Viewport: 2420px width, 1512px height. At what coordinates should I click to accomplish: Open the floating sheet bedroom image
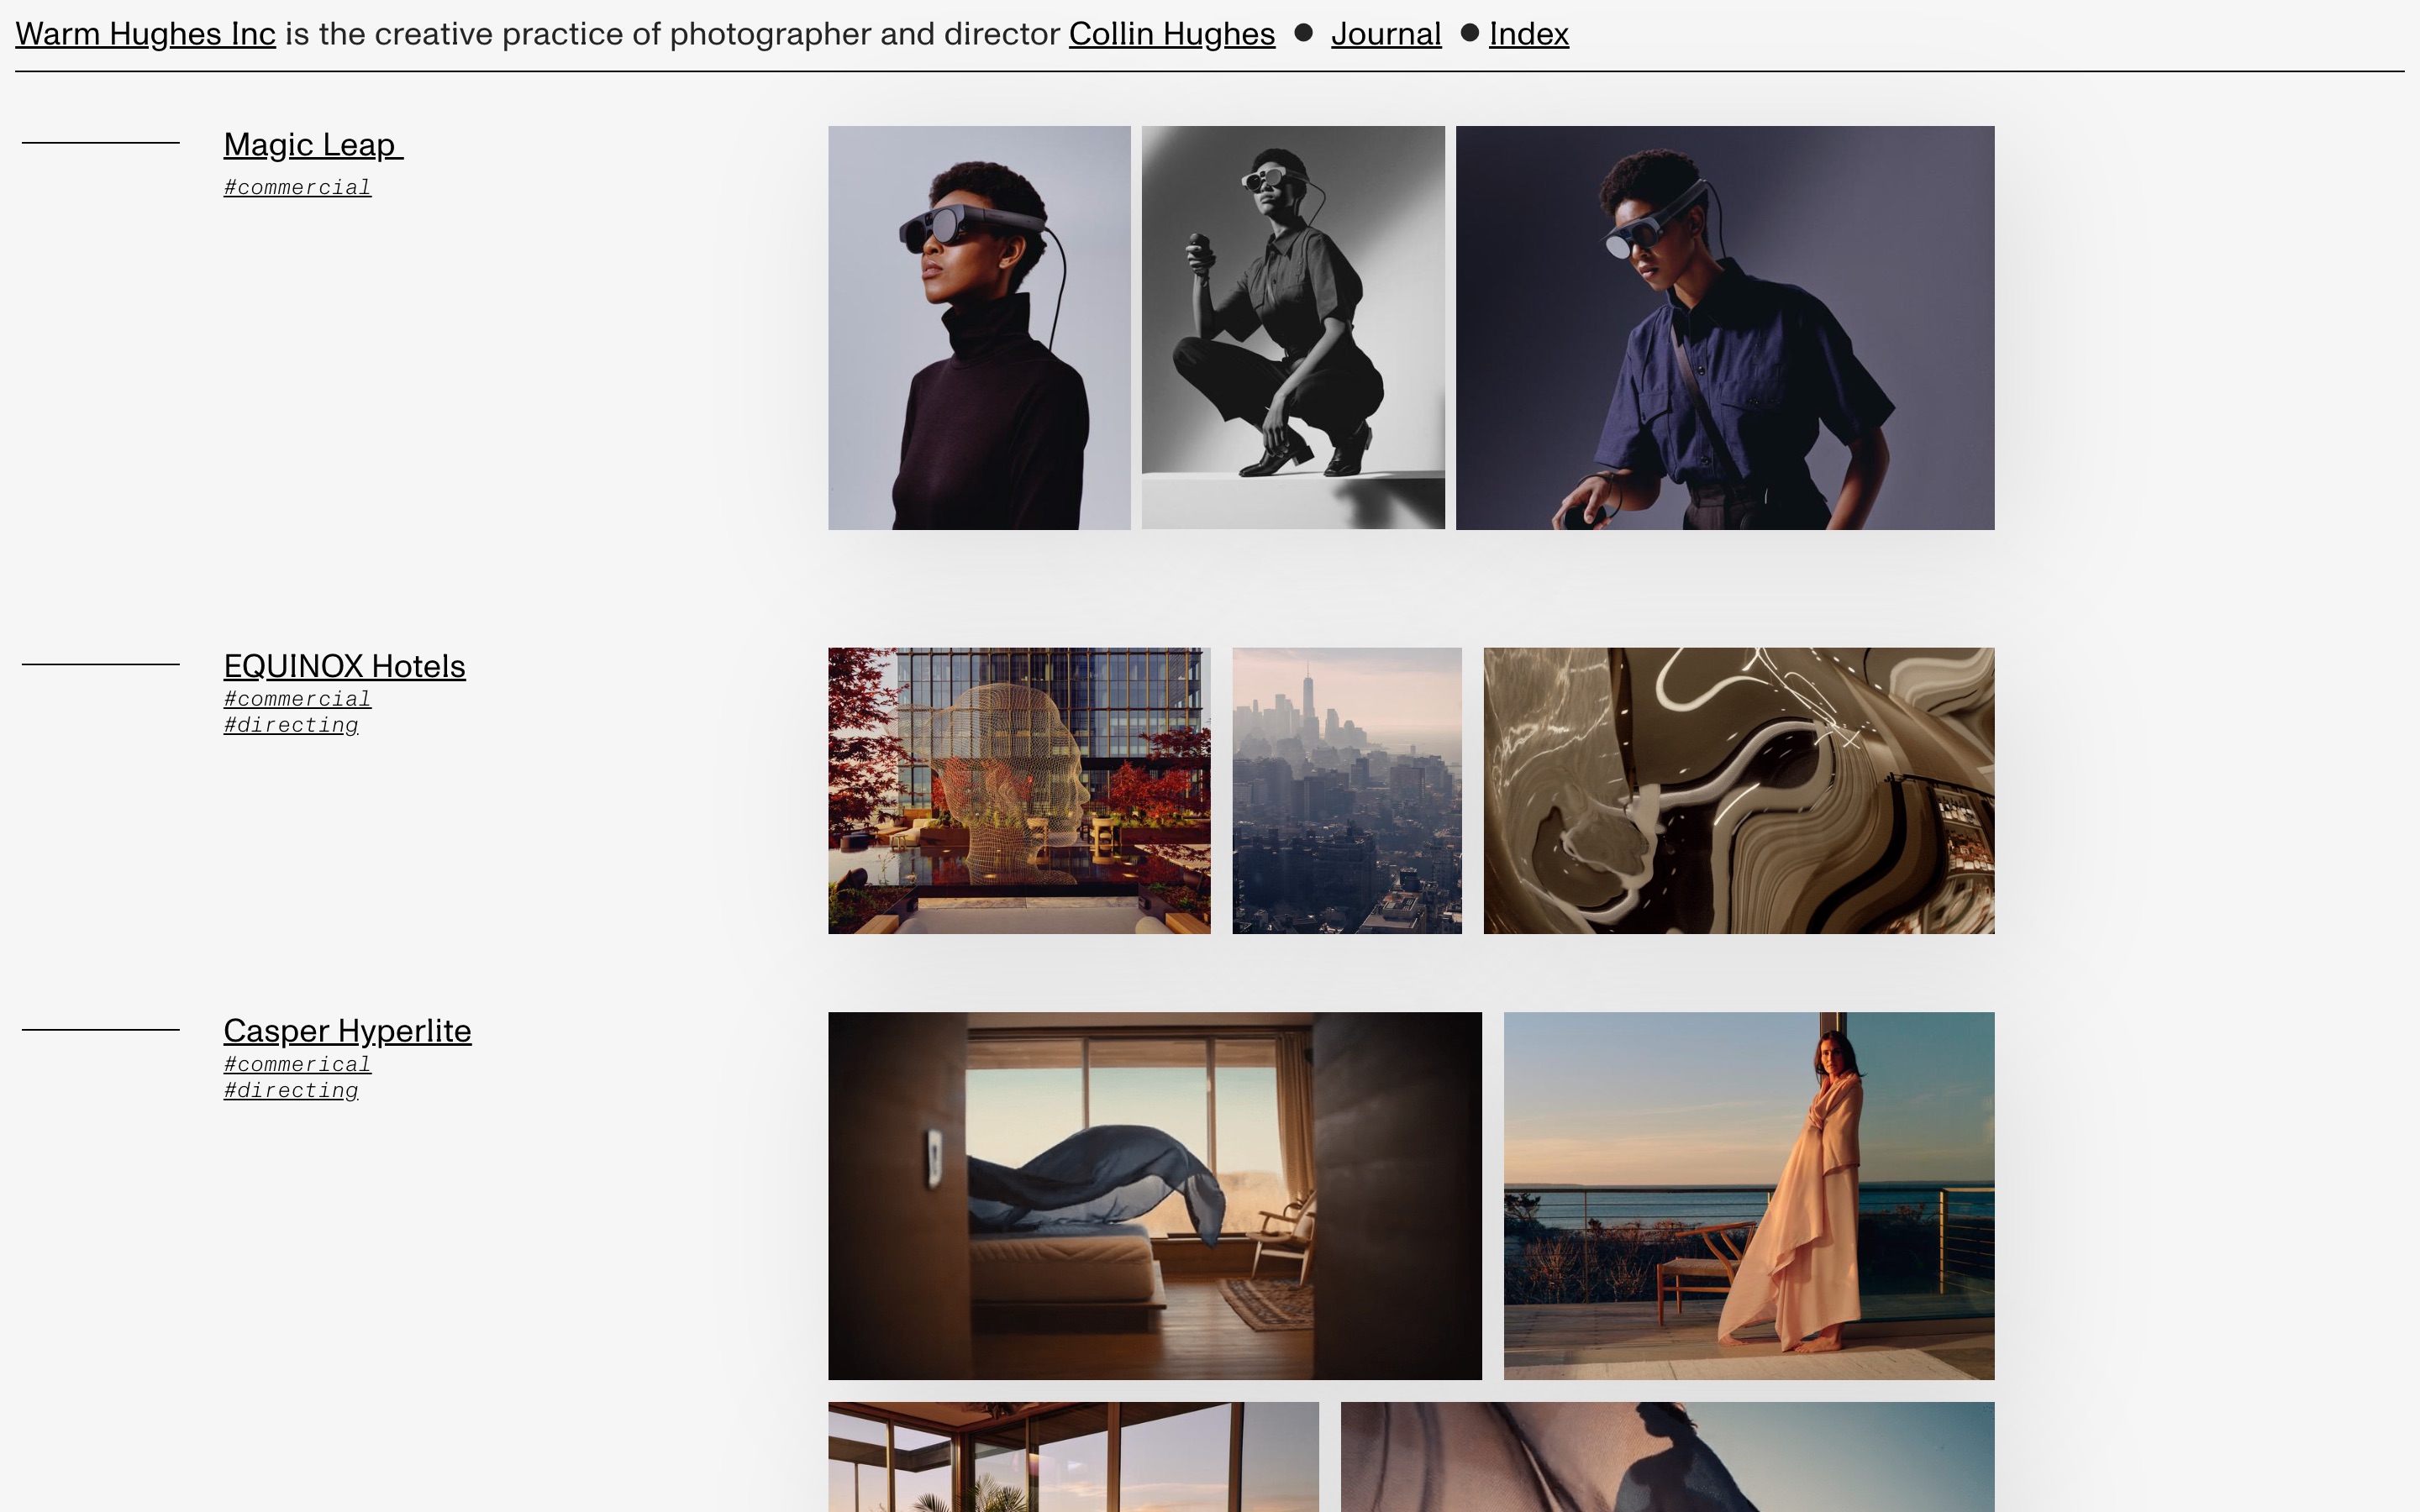click(x=1154, y=1195)
